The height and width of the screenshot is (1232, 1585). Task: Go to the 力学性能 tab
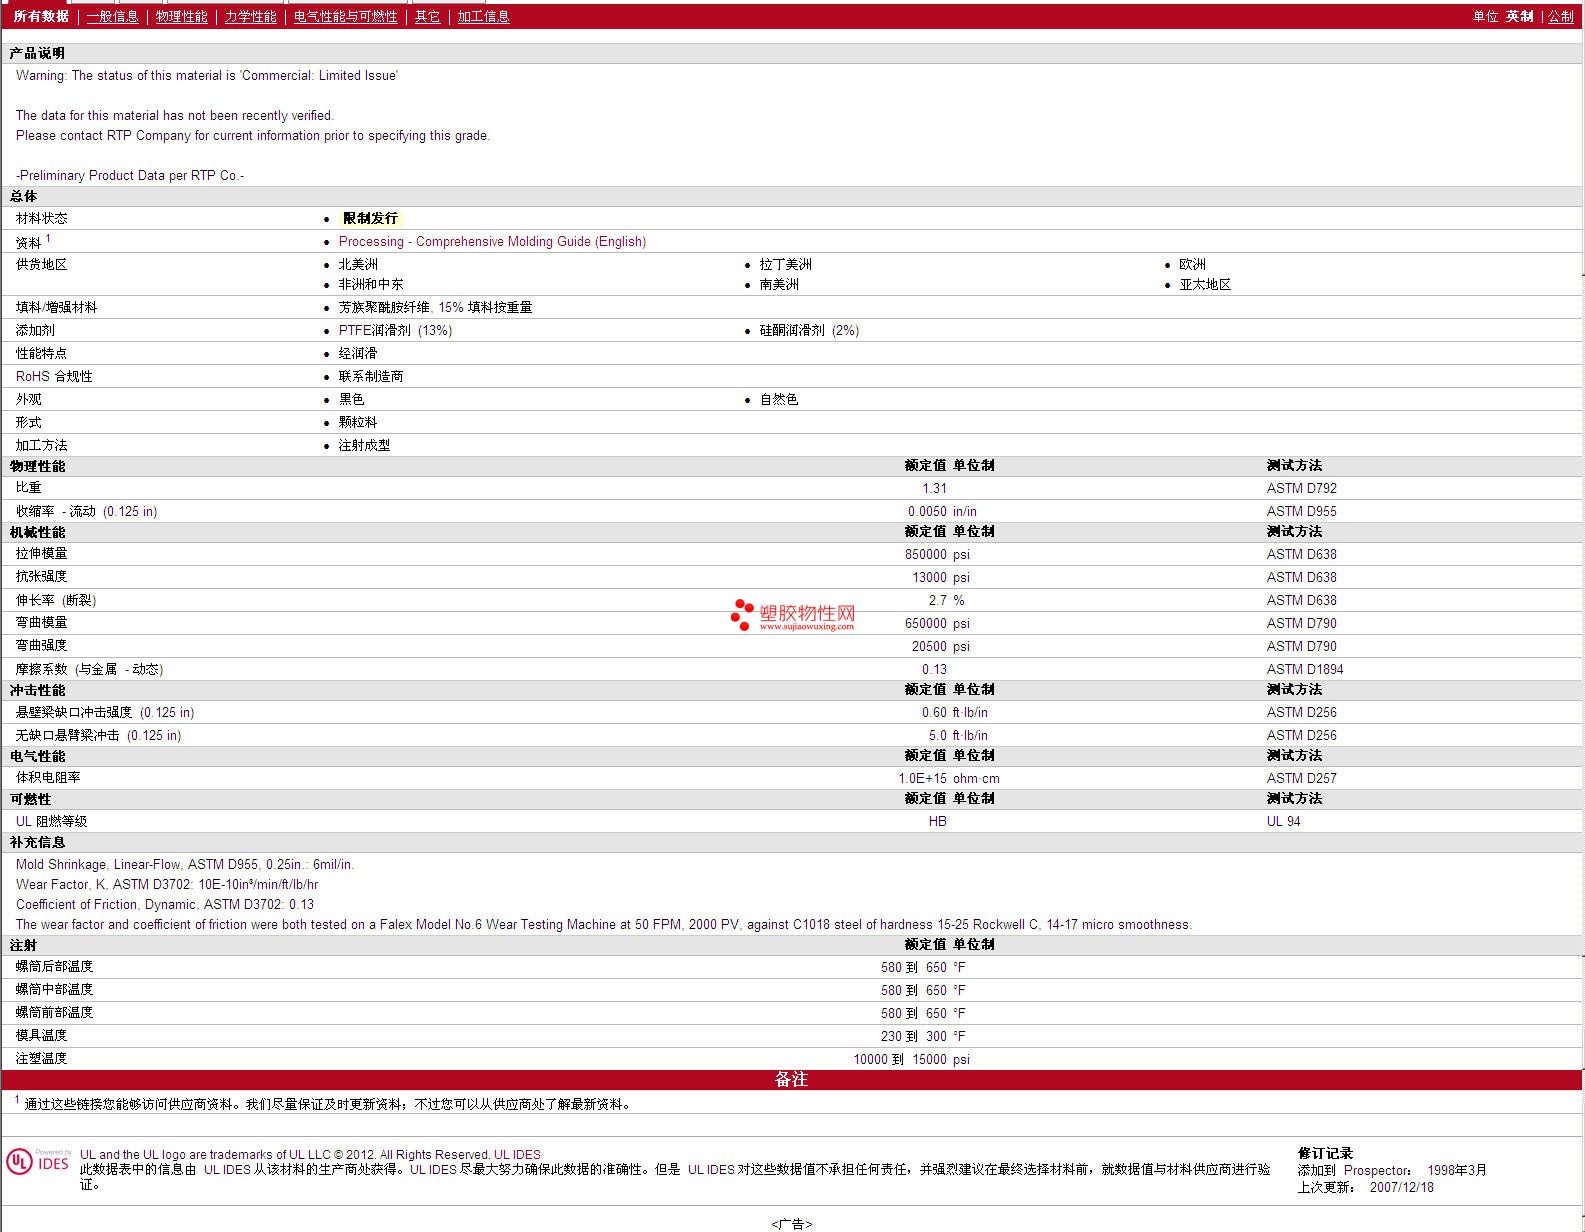[250, 17]
